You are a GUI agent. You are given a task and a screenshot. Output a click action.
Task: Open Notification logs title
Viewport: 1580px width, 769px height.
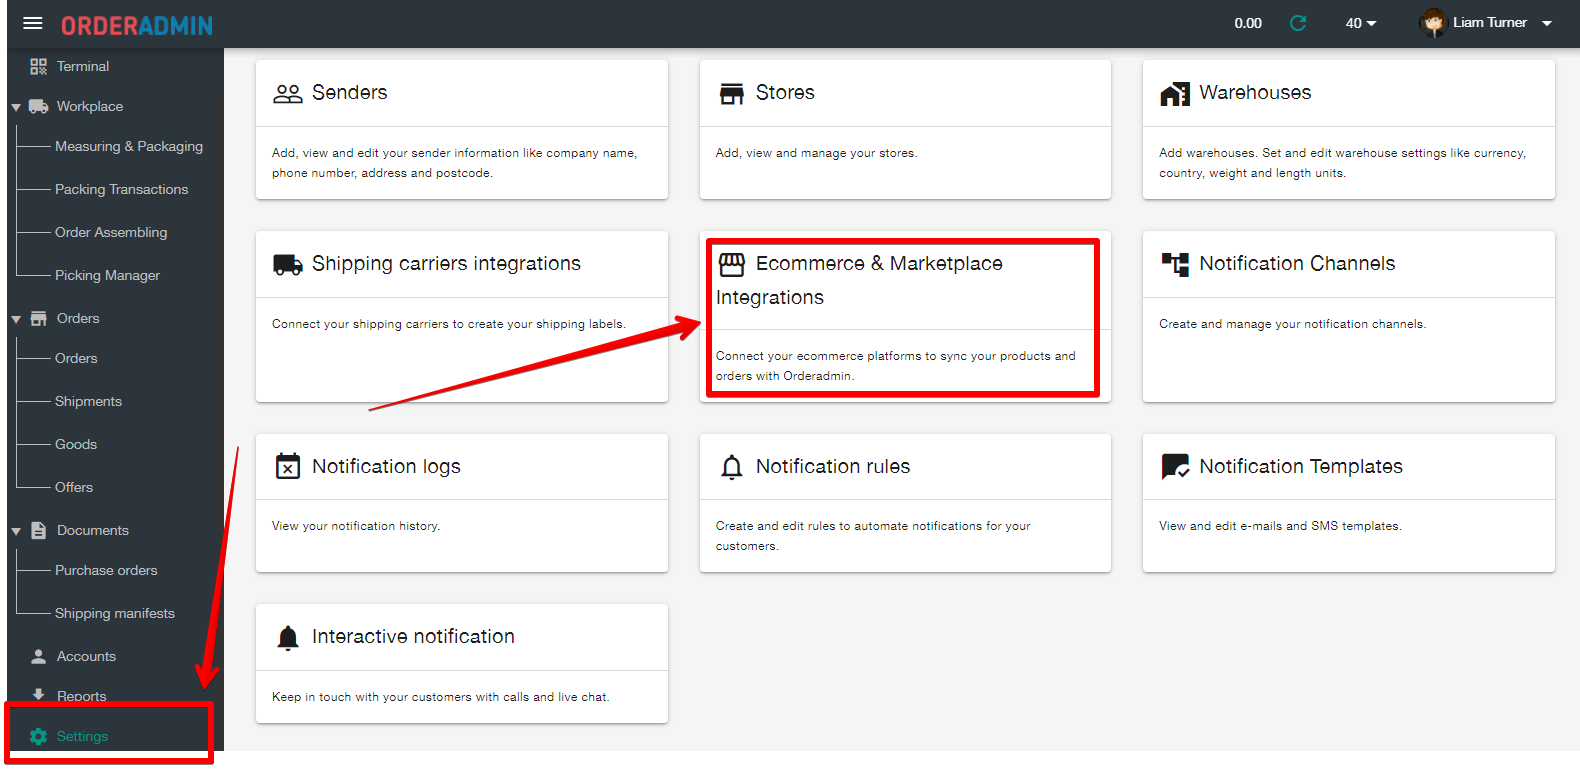(x=386, y=467)
